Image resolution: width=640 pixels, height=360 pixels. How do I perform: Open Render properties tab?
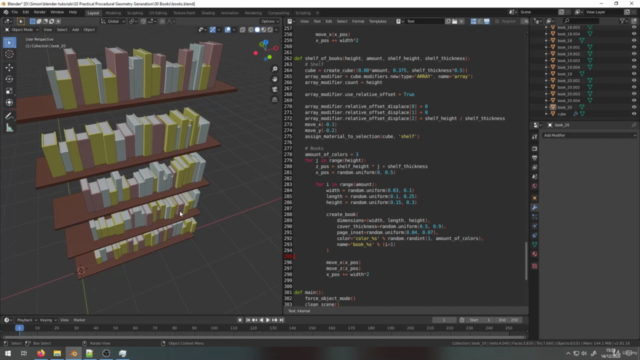pos(535,149)
